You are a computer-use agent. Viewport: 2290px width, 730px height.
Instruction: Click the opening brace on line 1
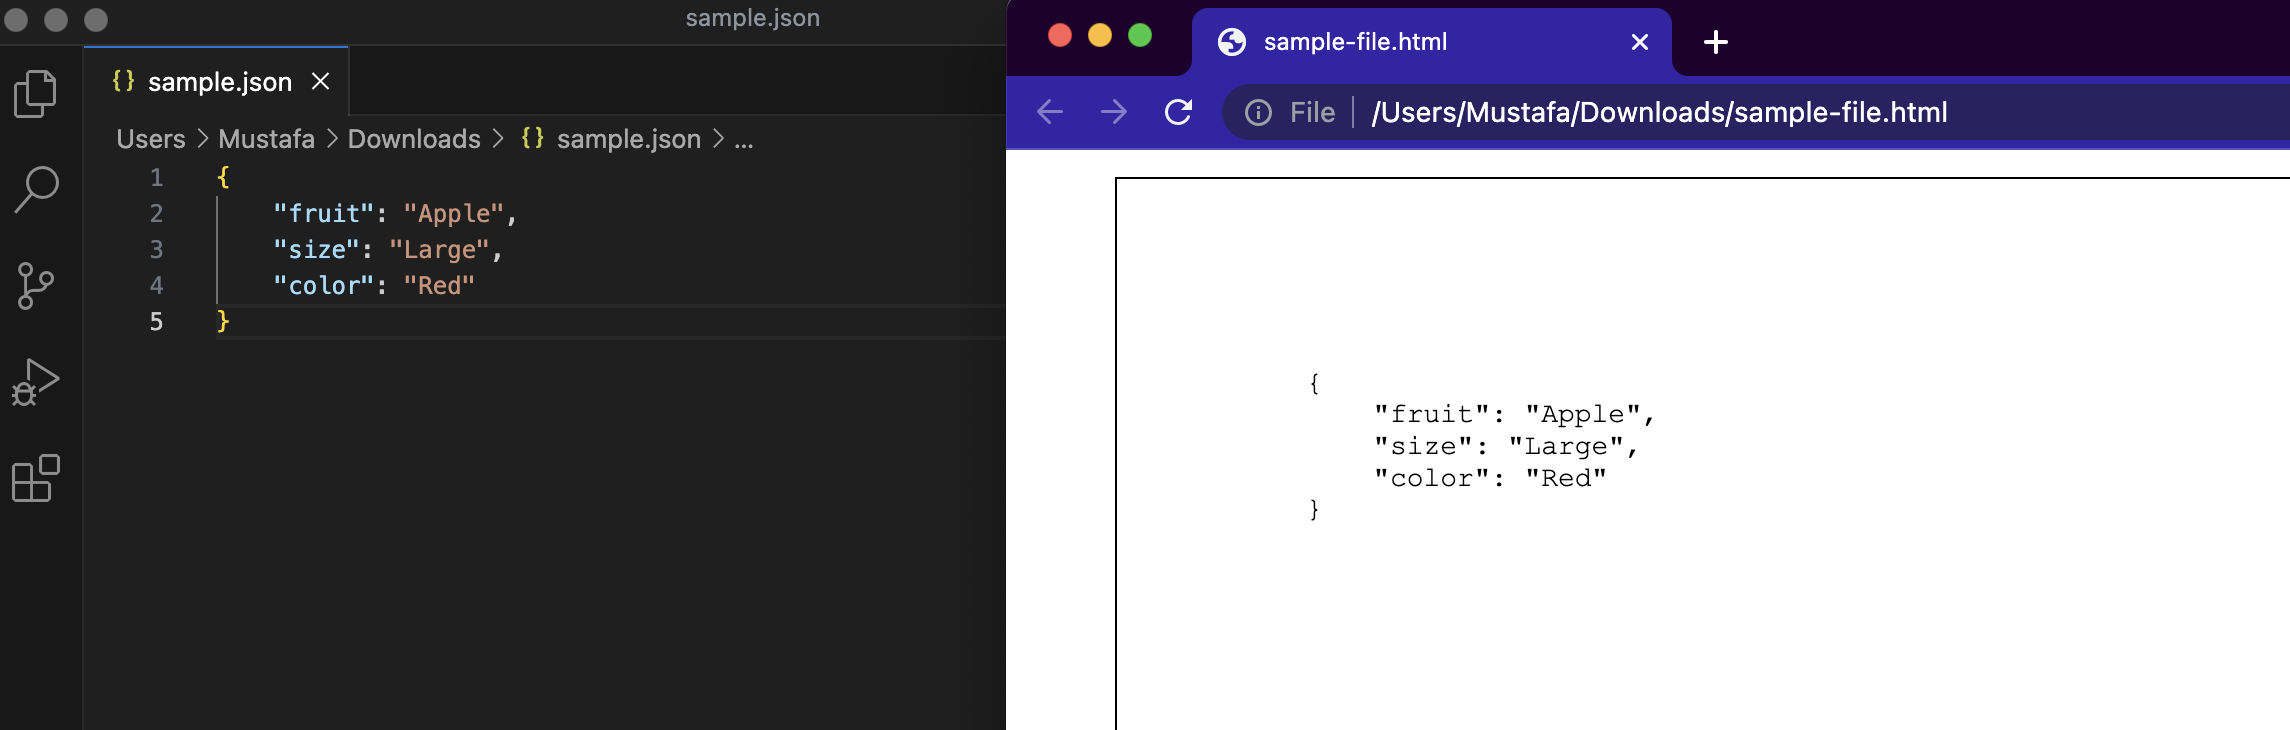click(x=223, y=177)
